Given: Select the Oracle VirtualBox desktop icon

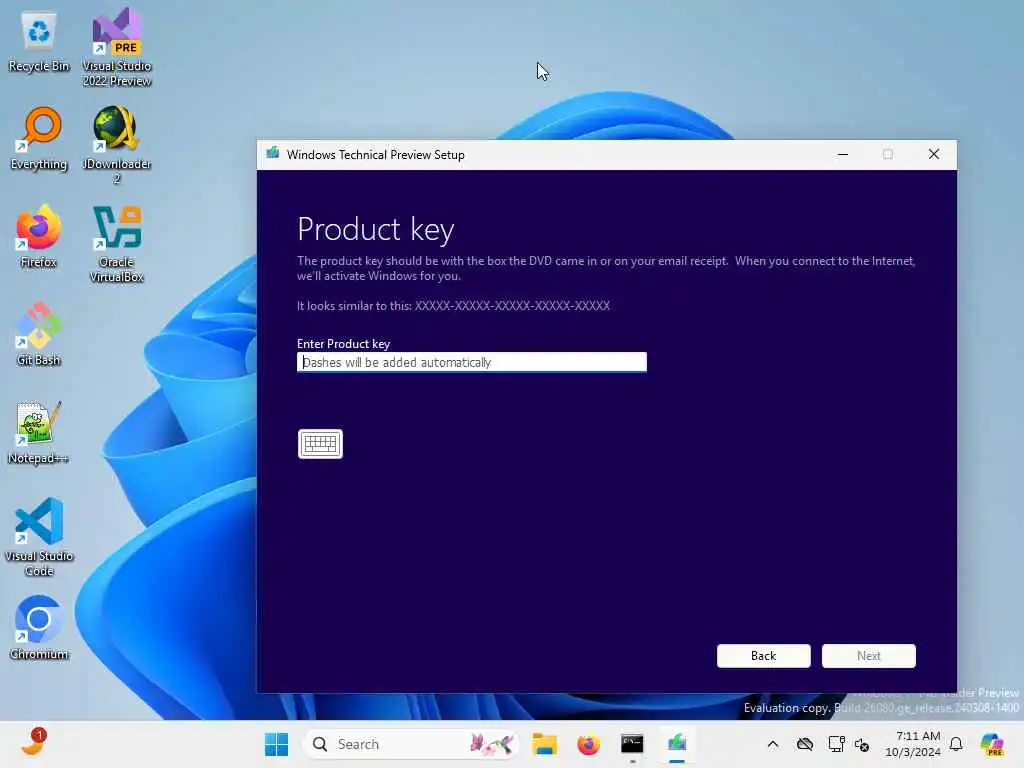Looking at the screenshot, I should (117, 244).
